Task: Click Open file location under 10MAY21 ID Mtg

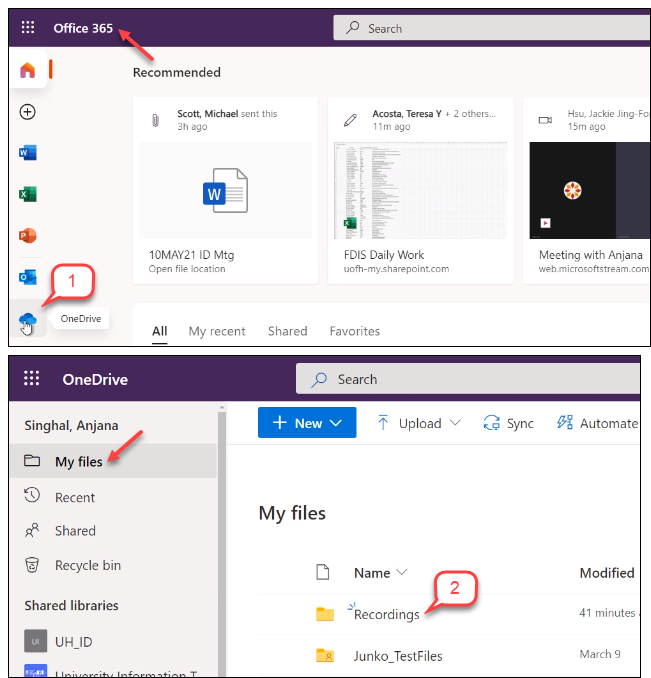Action: pyautogui.click(x=187, y=269)
